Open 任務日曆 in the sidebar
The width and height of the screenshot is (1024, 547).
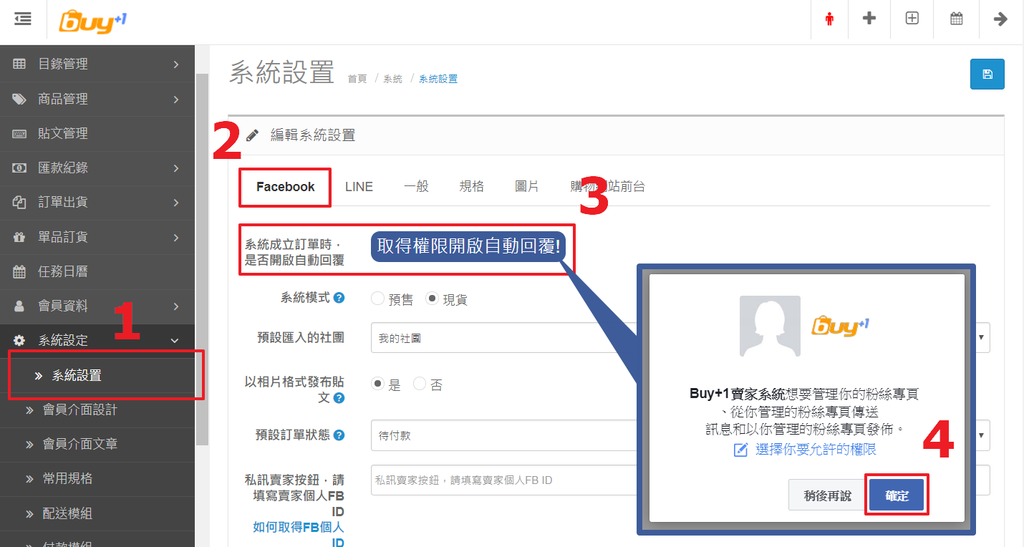tap(97, 272)
